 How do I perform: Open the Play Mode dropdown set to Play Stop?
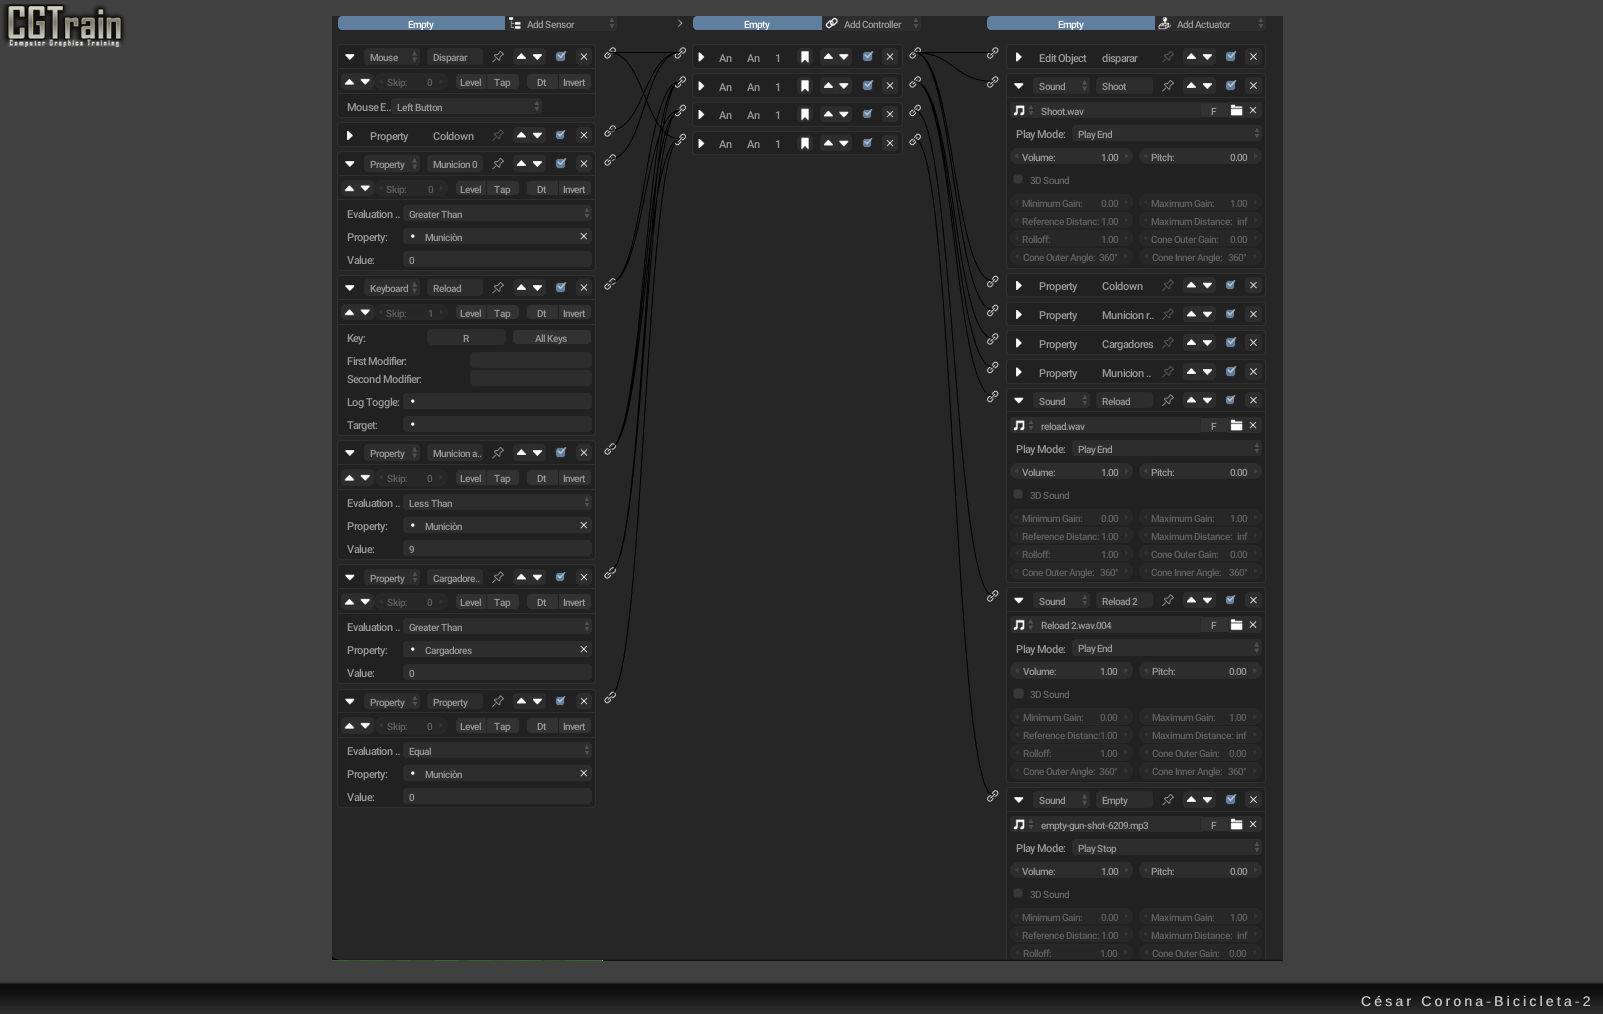pyautogui.click(x=1166, y=848)
